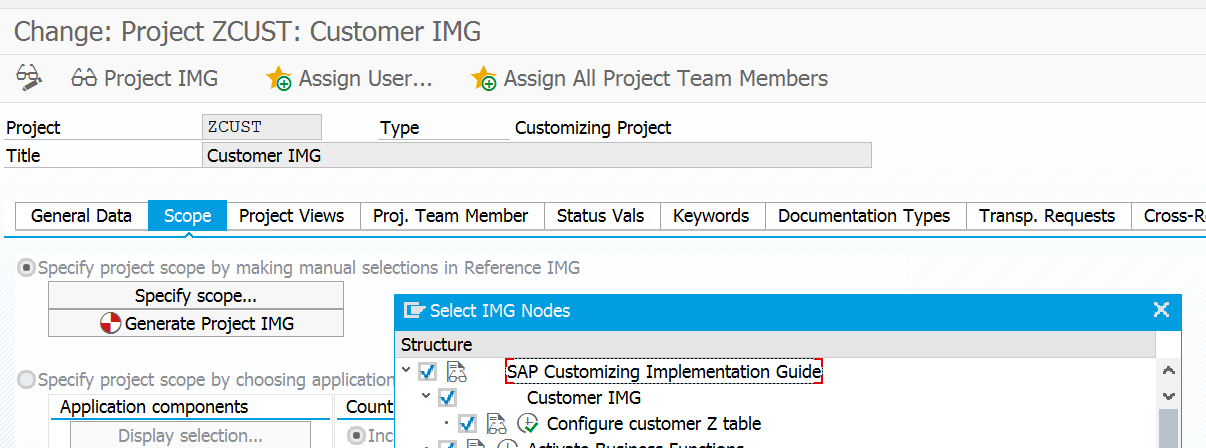This screenshot has width=1206, height=448.
Task: Click the Customizing Project type value
Action: pos(593,128)
